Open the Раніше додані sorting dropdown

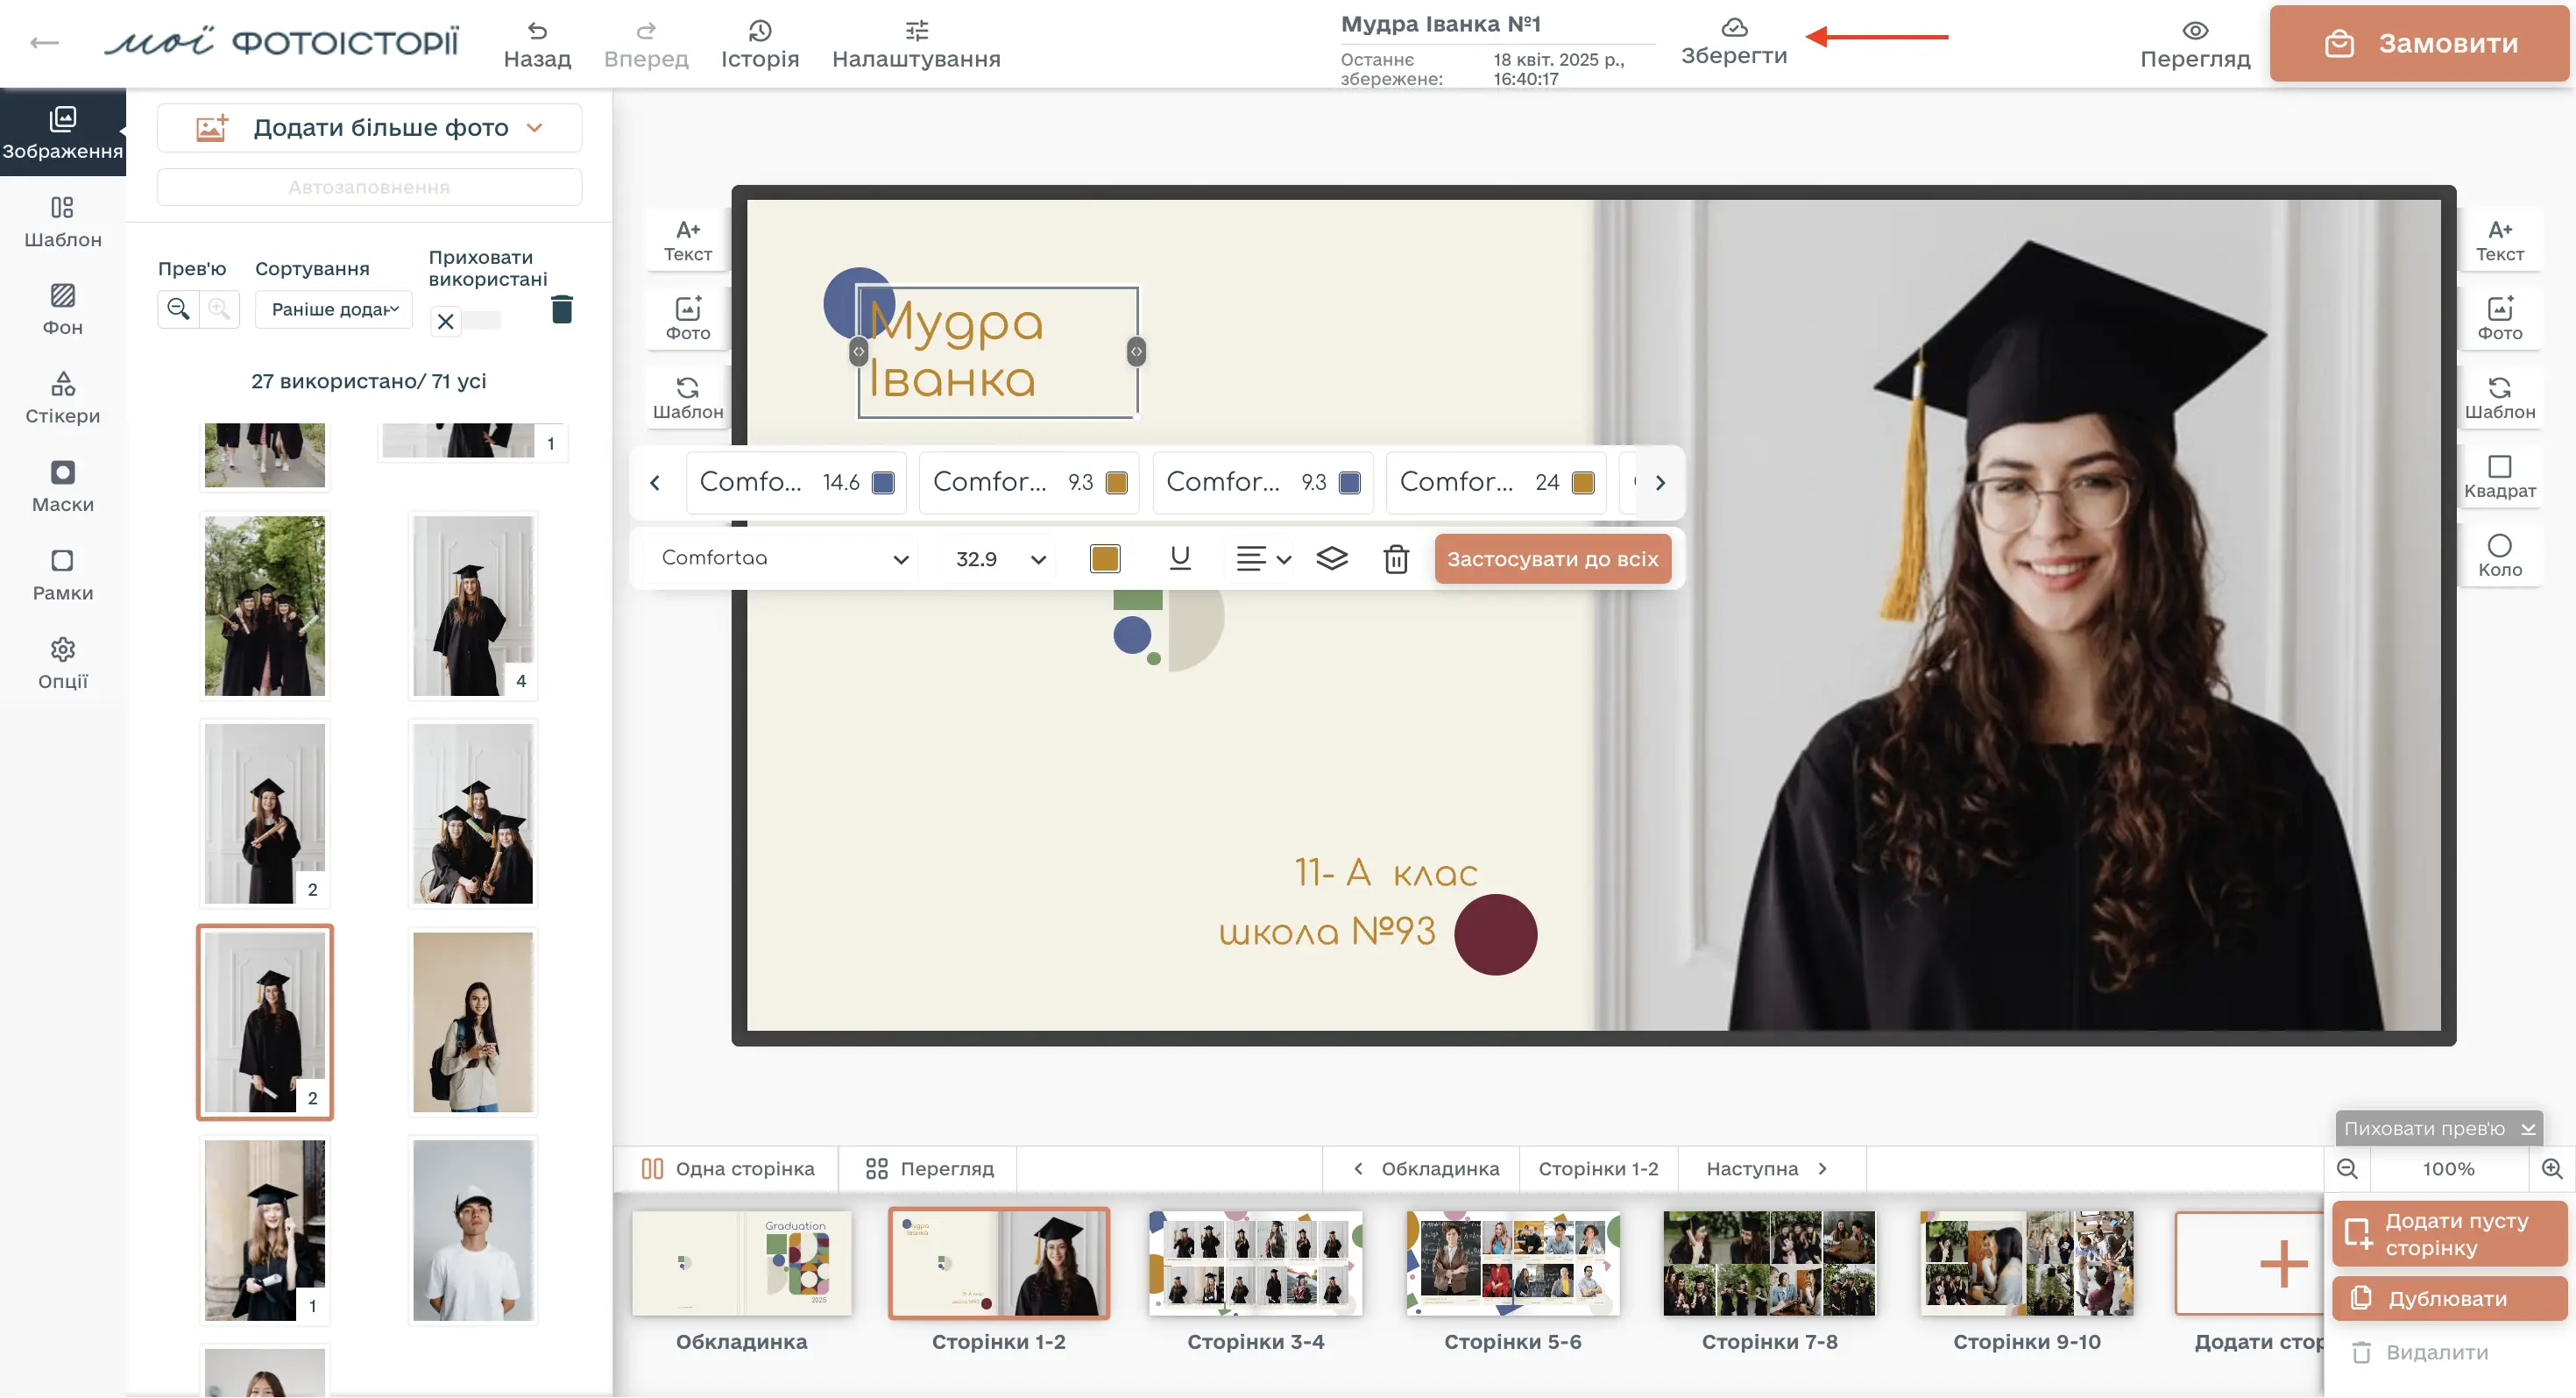pyautogui.click(x=334, y=310)
